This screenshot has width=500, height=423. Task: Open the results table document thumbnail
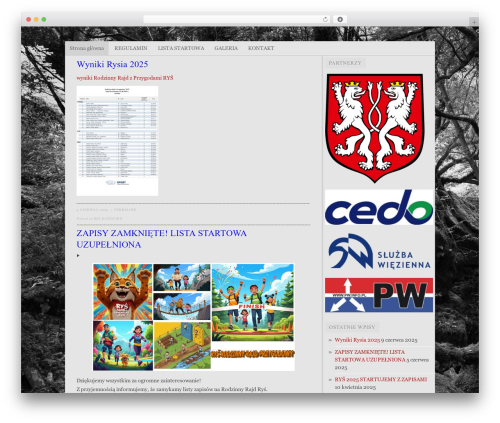(117, 141)
